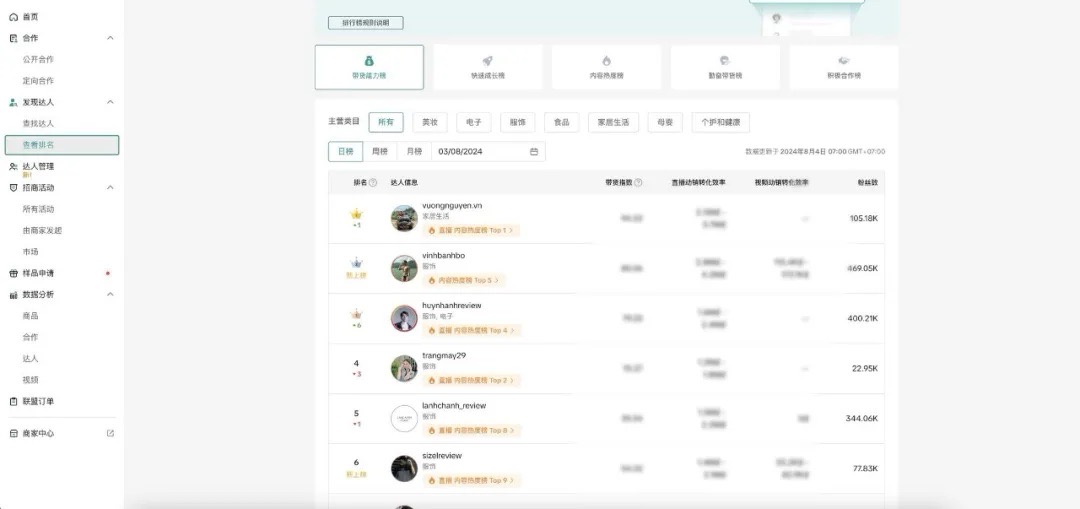
Task: Open 查找达人 in the sidebar
Action: point(38,123)
